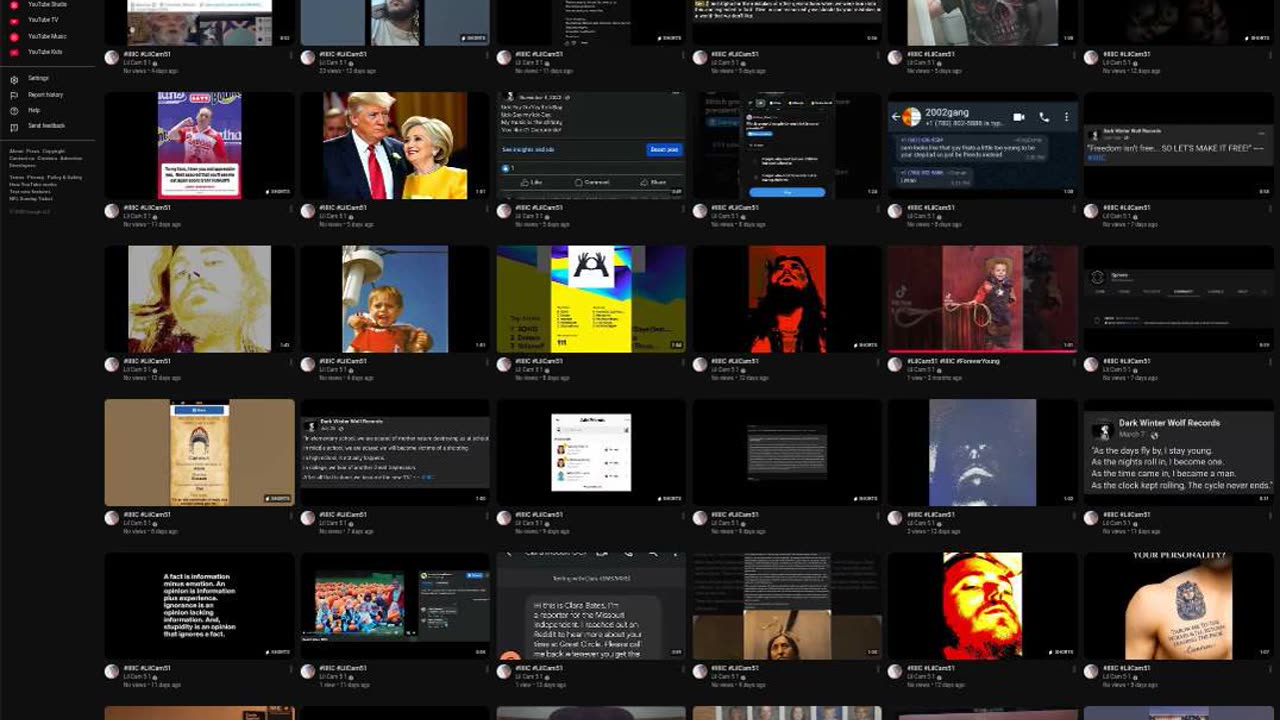Image resolution: width=1280 pixels, height=720 pixels.
Task: Click the Help question mark icon
Action: click(x=14, y=110)
